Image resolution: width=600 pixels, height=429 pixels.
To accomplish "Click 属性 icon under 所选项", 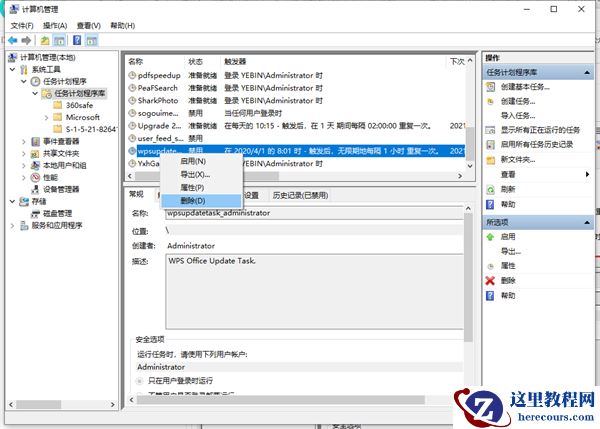I will click(x=491, y=266).
